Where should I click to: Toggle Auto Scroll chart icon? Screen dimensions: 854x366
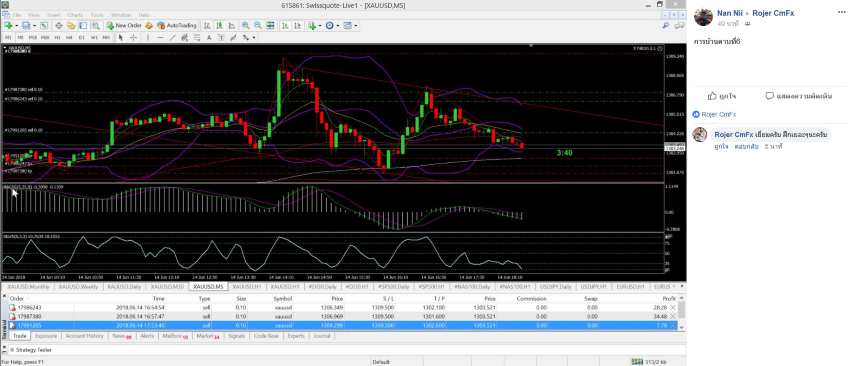click(x=285, y=26)
